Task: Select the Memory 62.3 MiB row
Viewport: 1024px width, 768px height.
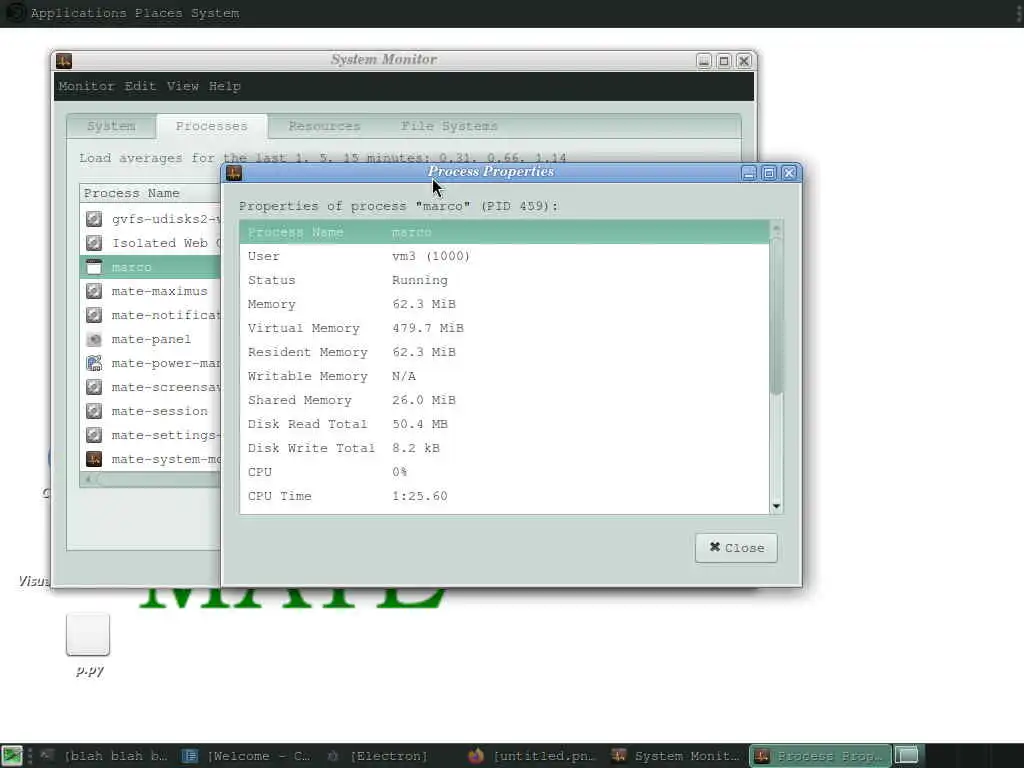Action: tap(504, 304)
